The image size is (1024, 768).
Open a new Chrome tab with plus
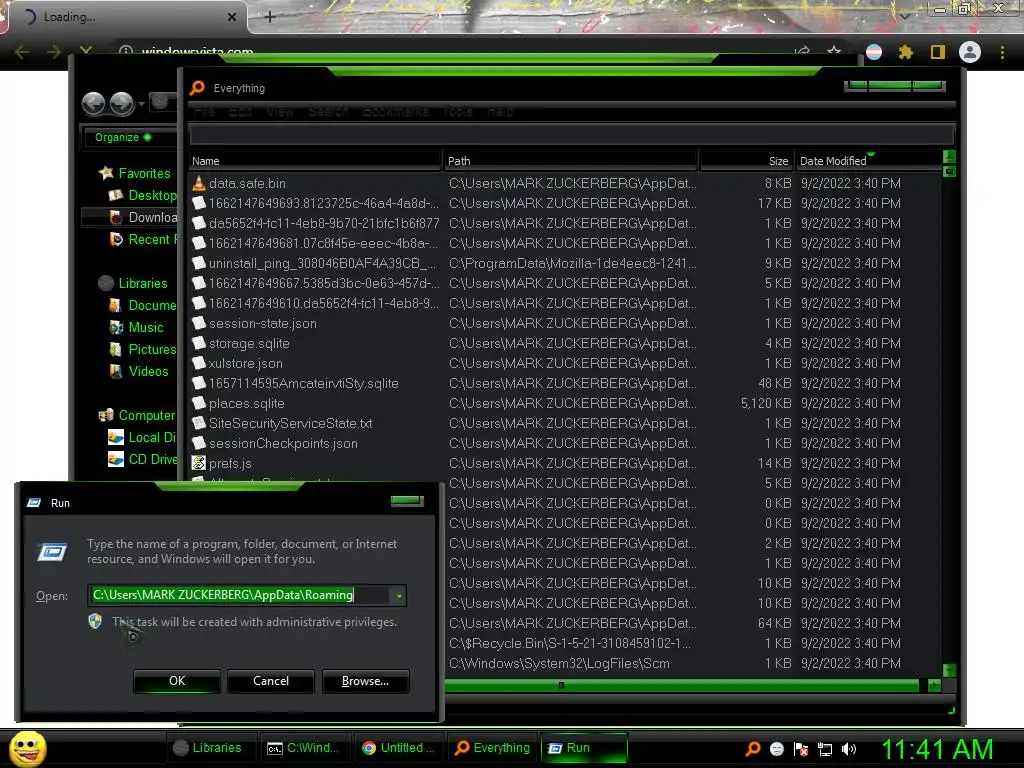(270, 17)
